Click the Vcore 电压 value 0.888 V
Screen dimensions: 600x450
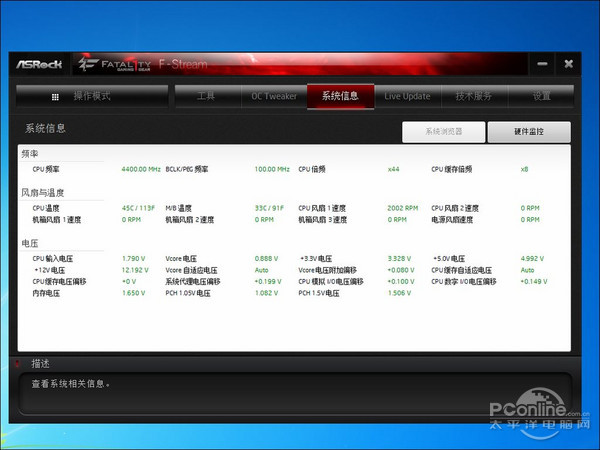tap(266, 259)
